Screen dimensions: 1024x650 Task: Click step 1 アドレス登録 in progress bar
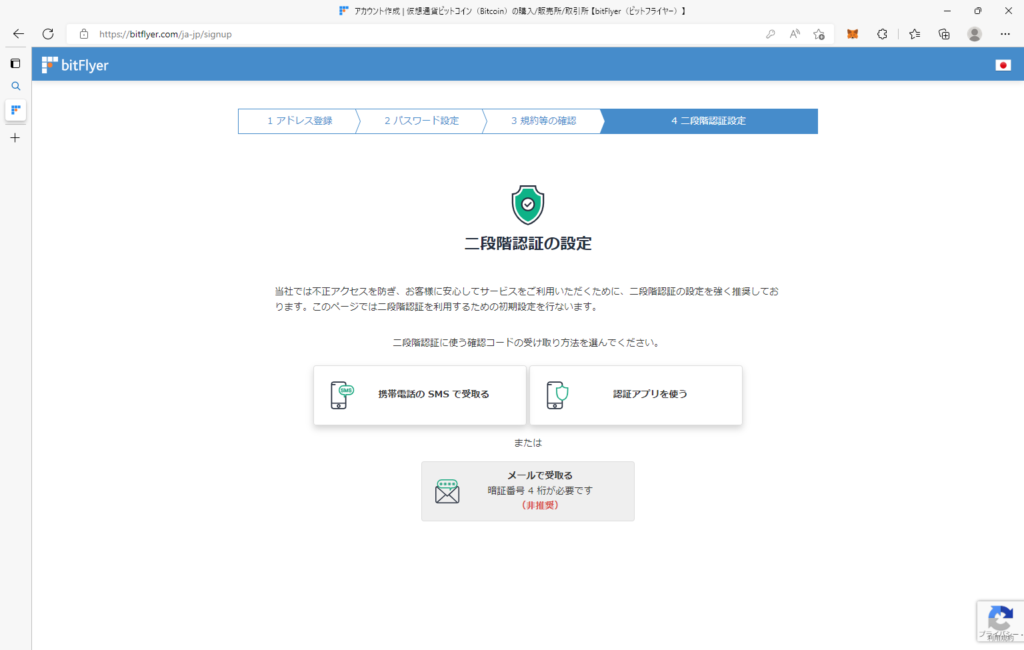pyautogui.click(x=298, y=121)
